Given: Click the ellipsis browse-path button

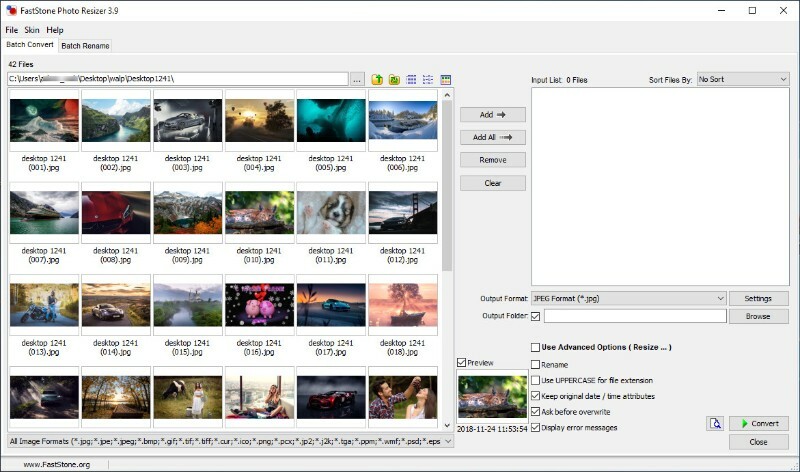Looking at the screenshot, I should point(357,79).
